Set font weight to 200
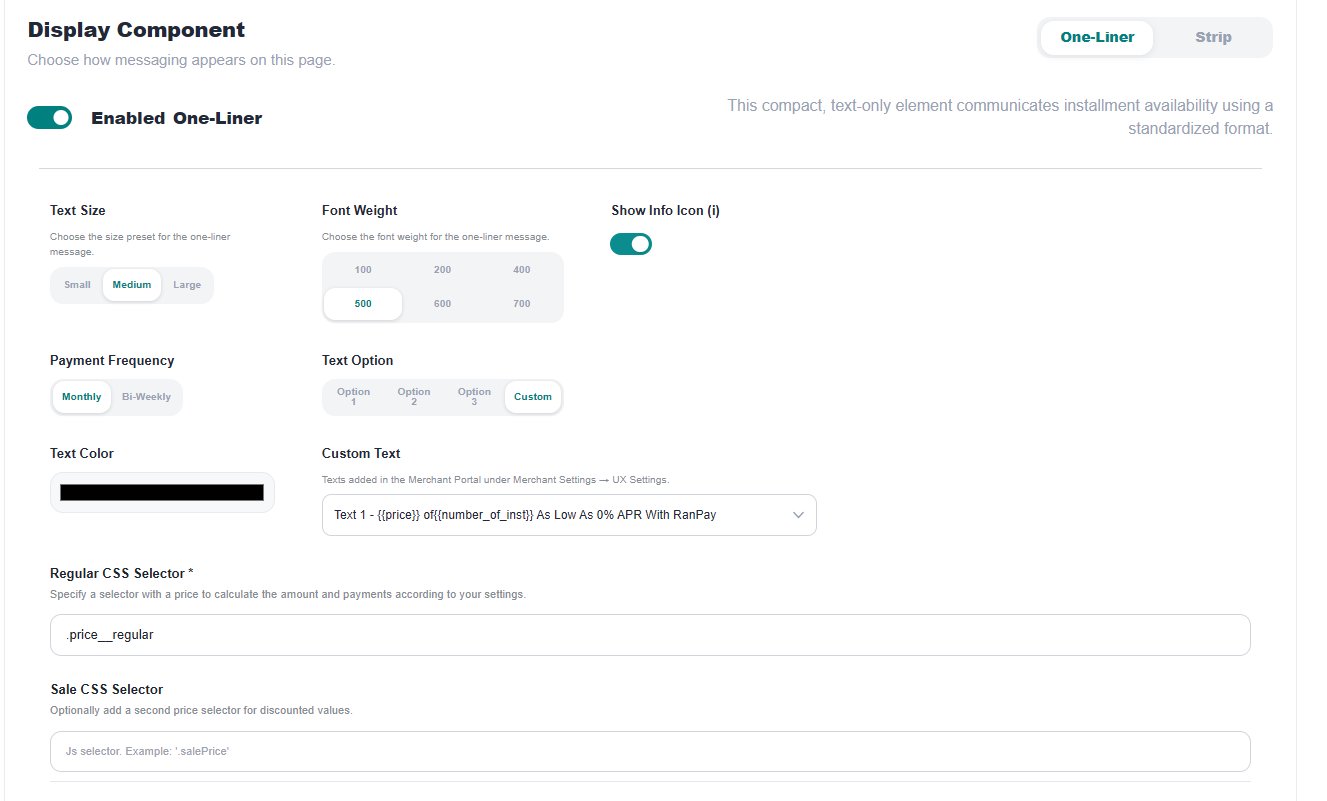Viewport: 1327px width, 801px height. point(442,270)
